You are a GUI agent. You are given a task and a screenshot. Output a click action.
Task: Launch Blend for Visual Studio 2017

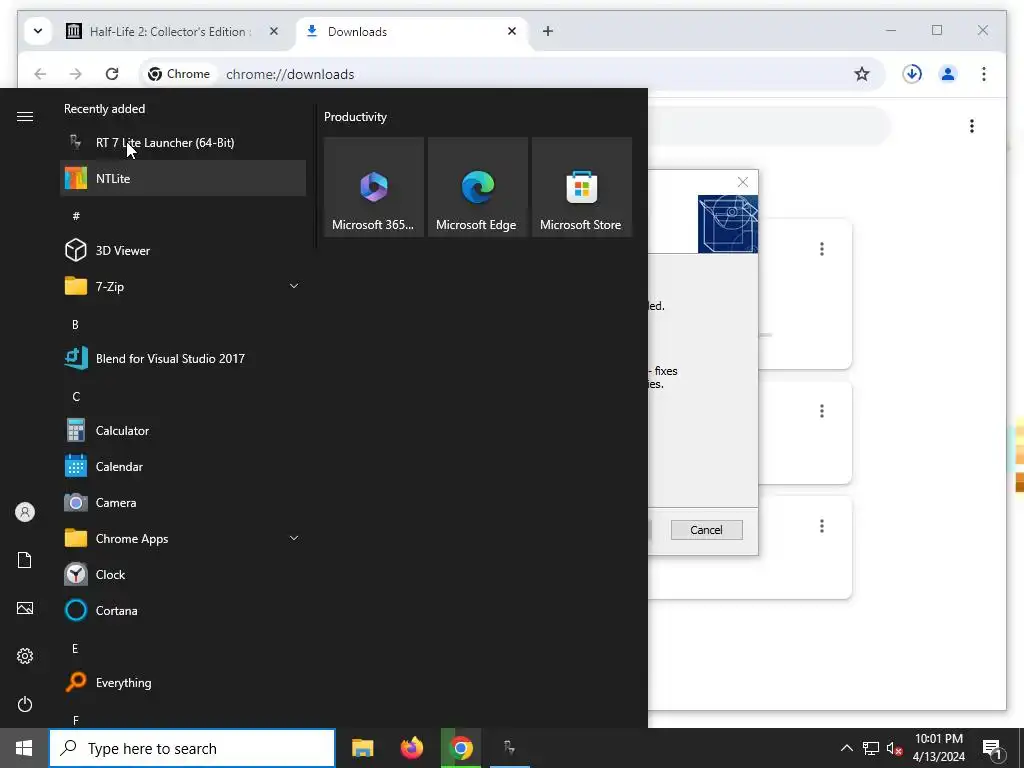183,359
